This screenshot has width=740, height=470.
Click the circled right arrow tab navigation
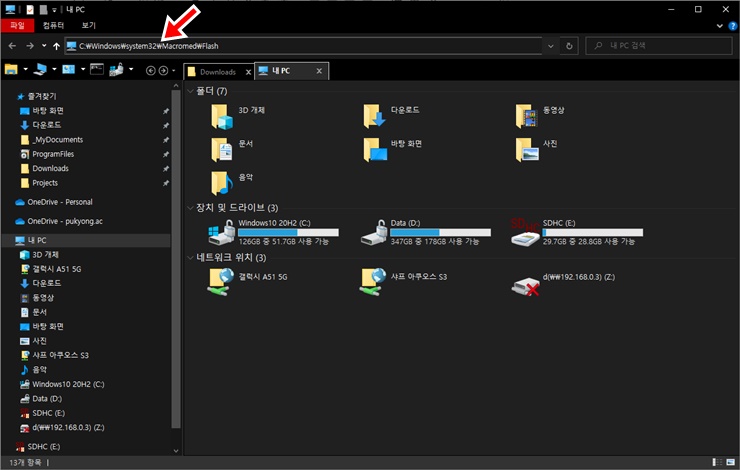[163, 71]
